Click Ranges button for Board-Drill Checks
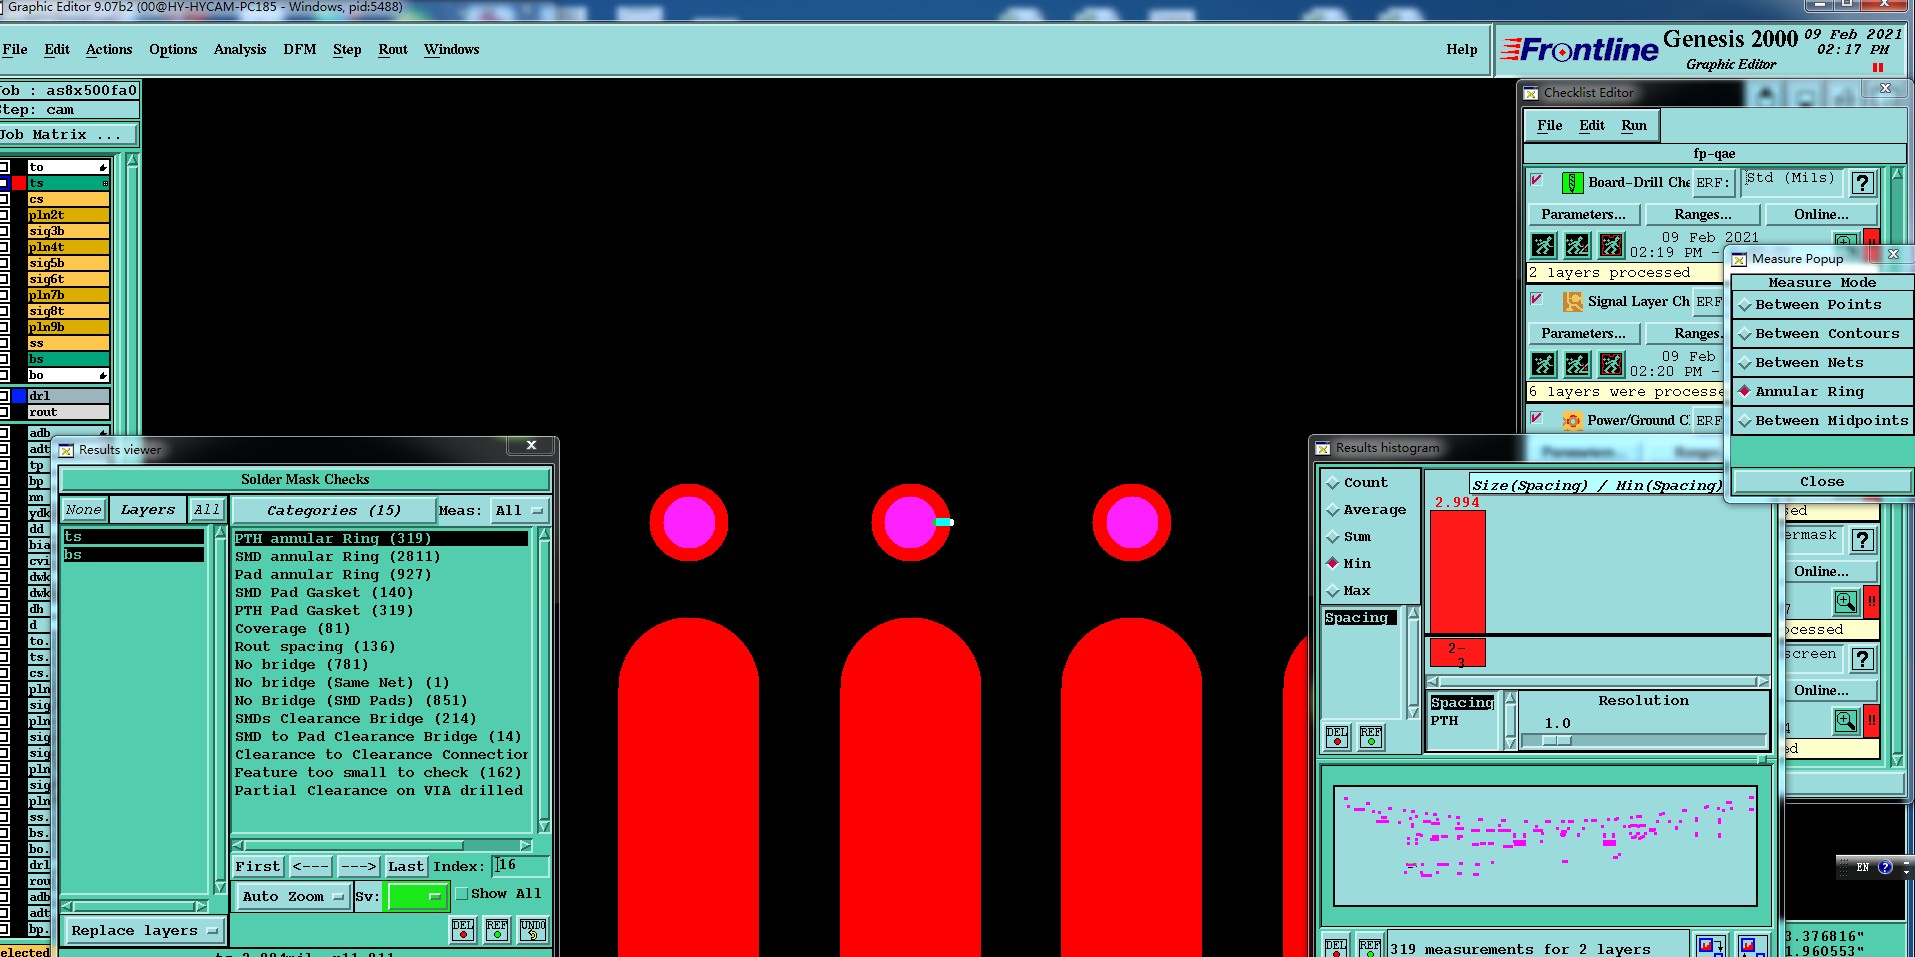Viewport: 1915px width, 957px height. [1702, 215]
